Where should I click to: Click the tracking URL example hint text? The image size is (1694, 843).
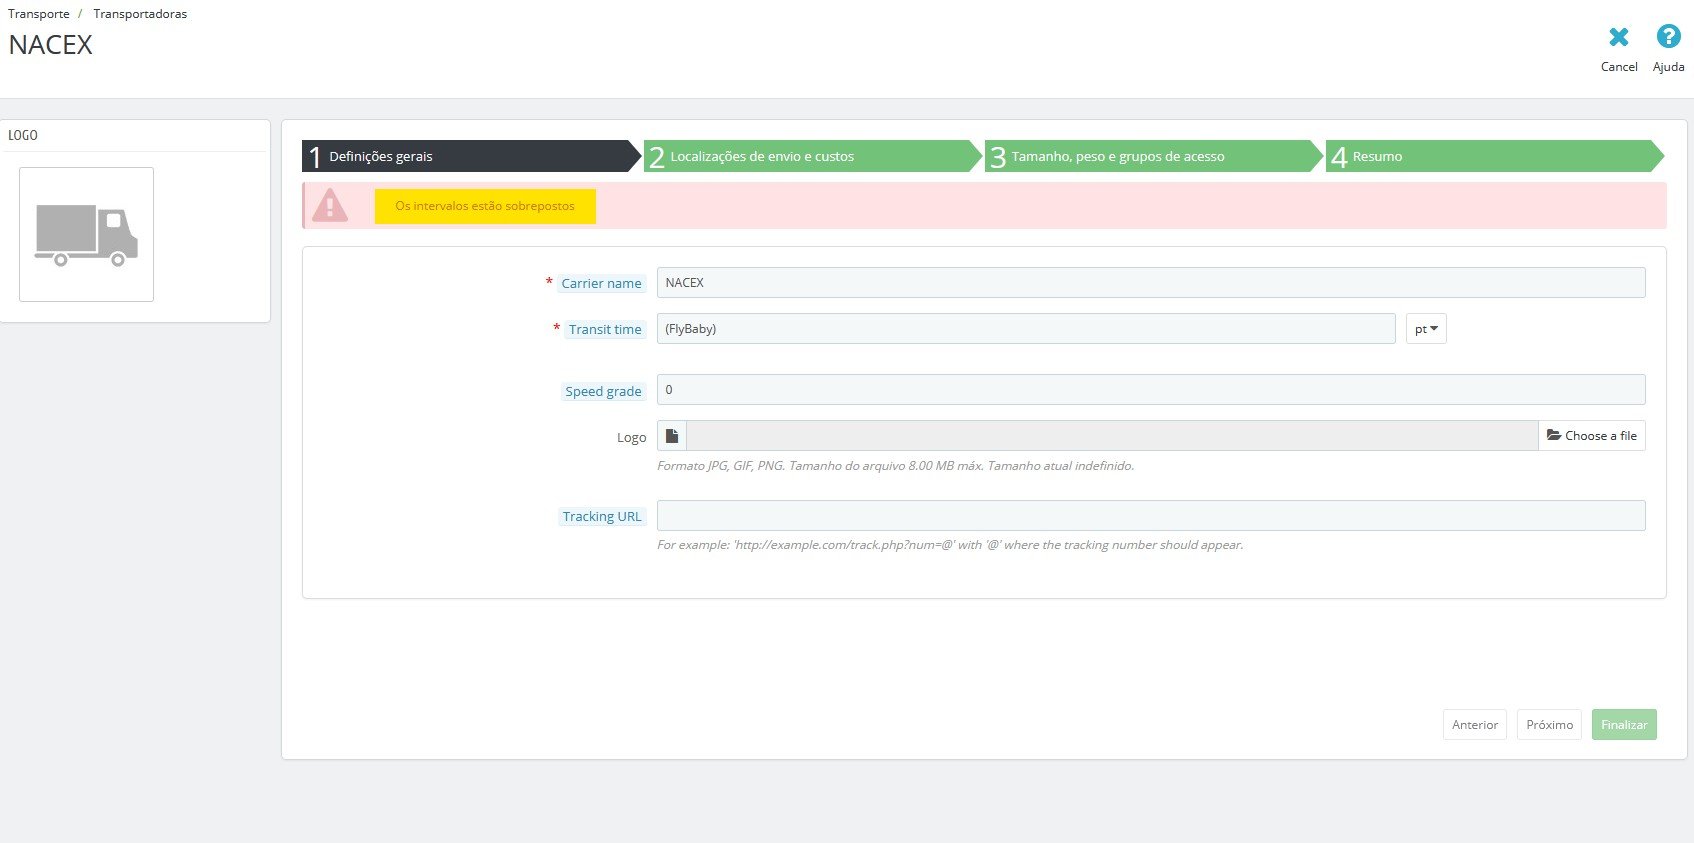pos(950,545)
